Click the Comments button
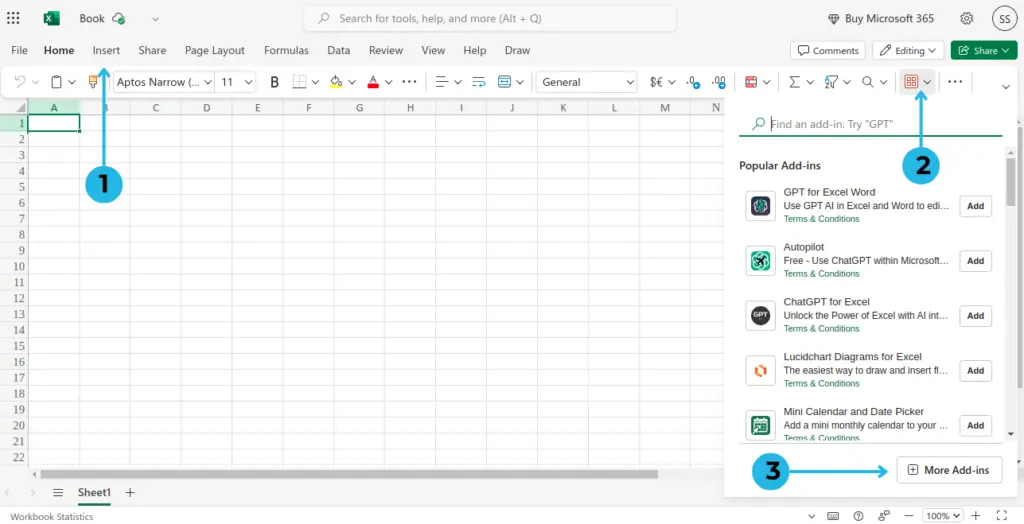 pos(827,50)
